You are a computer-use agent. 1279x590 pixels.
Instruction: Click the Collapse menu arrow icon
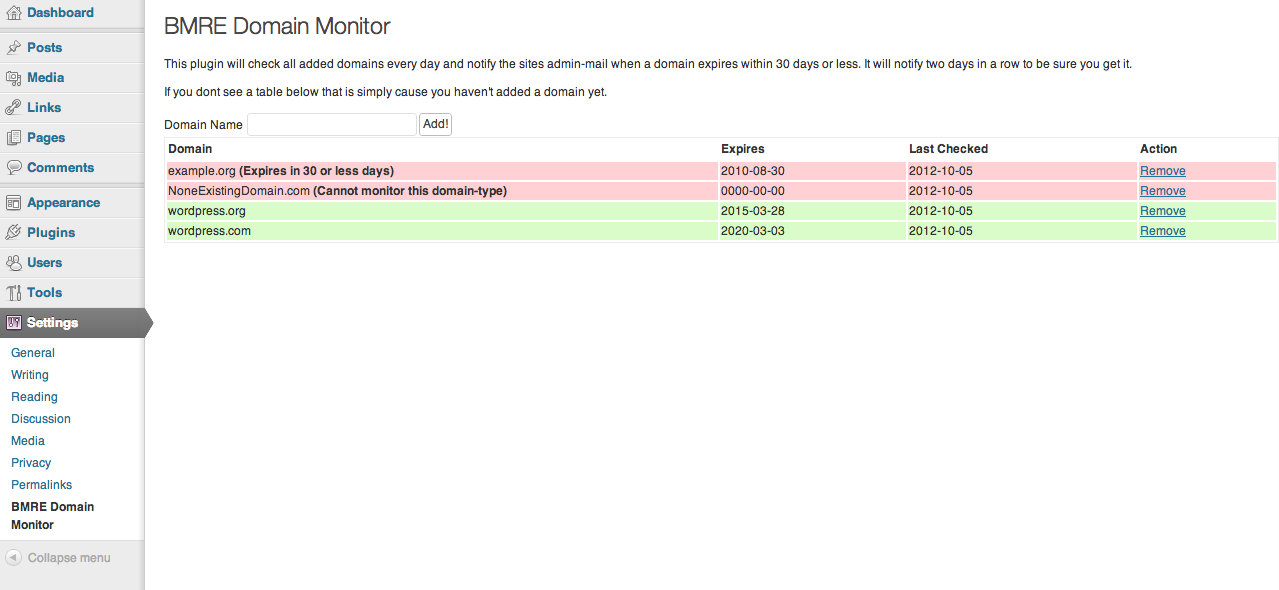[14, 558]
